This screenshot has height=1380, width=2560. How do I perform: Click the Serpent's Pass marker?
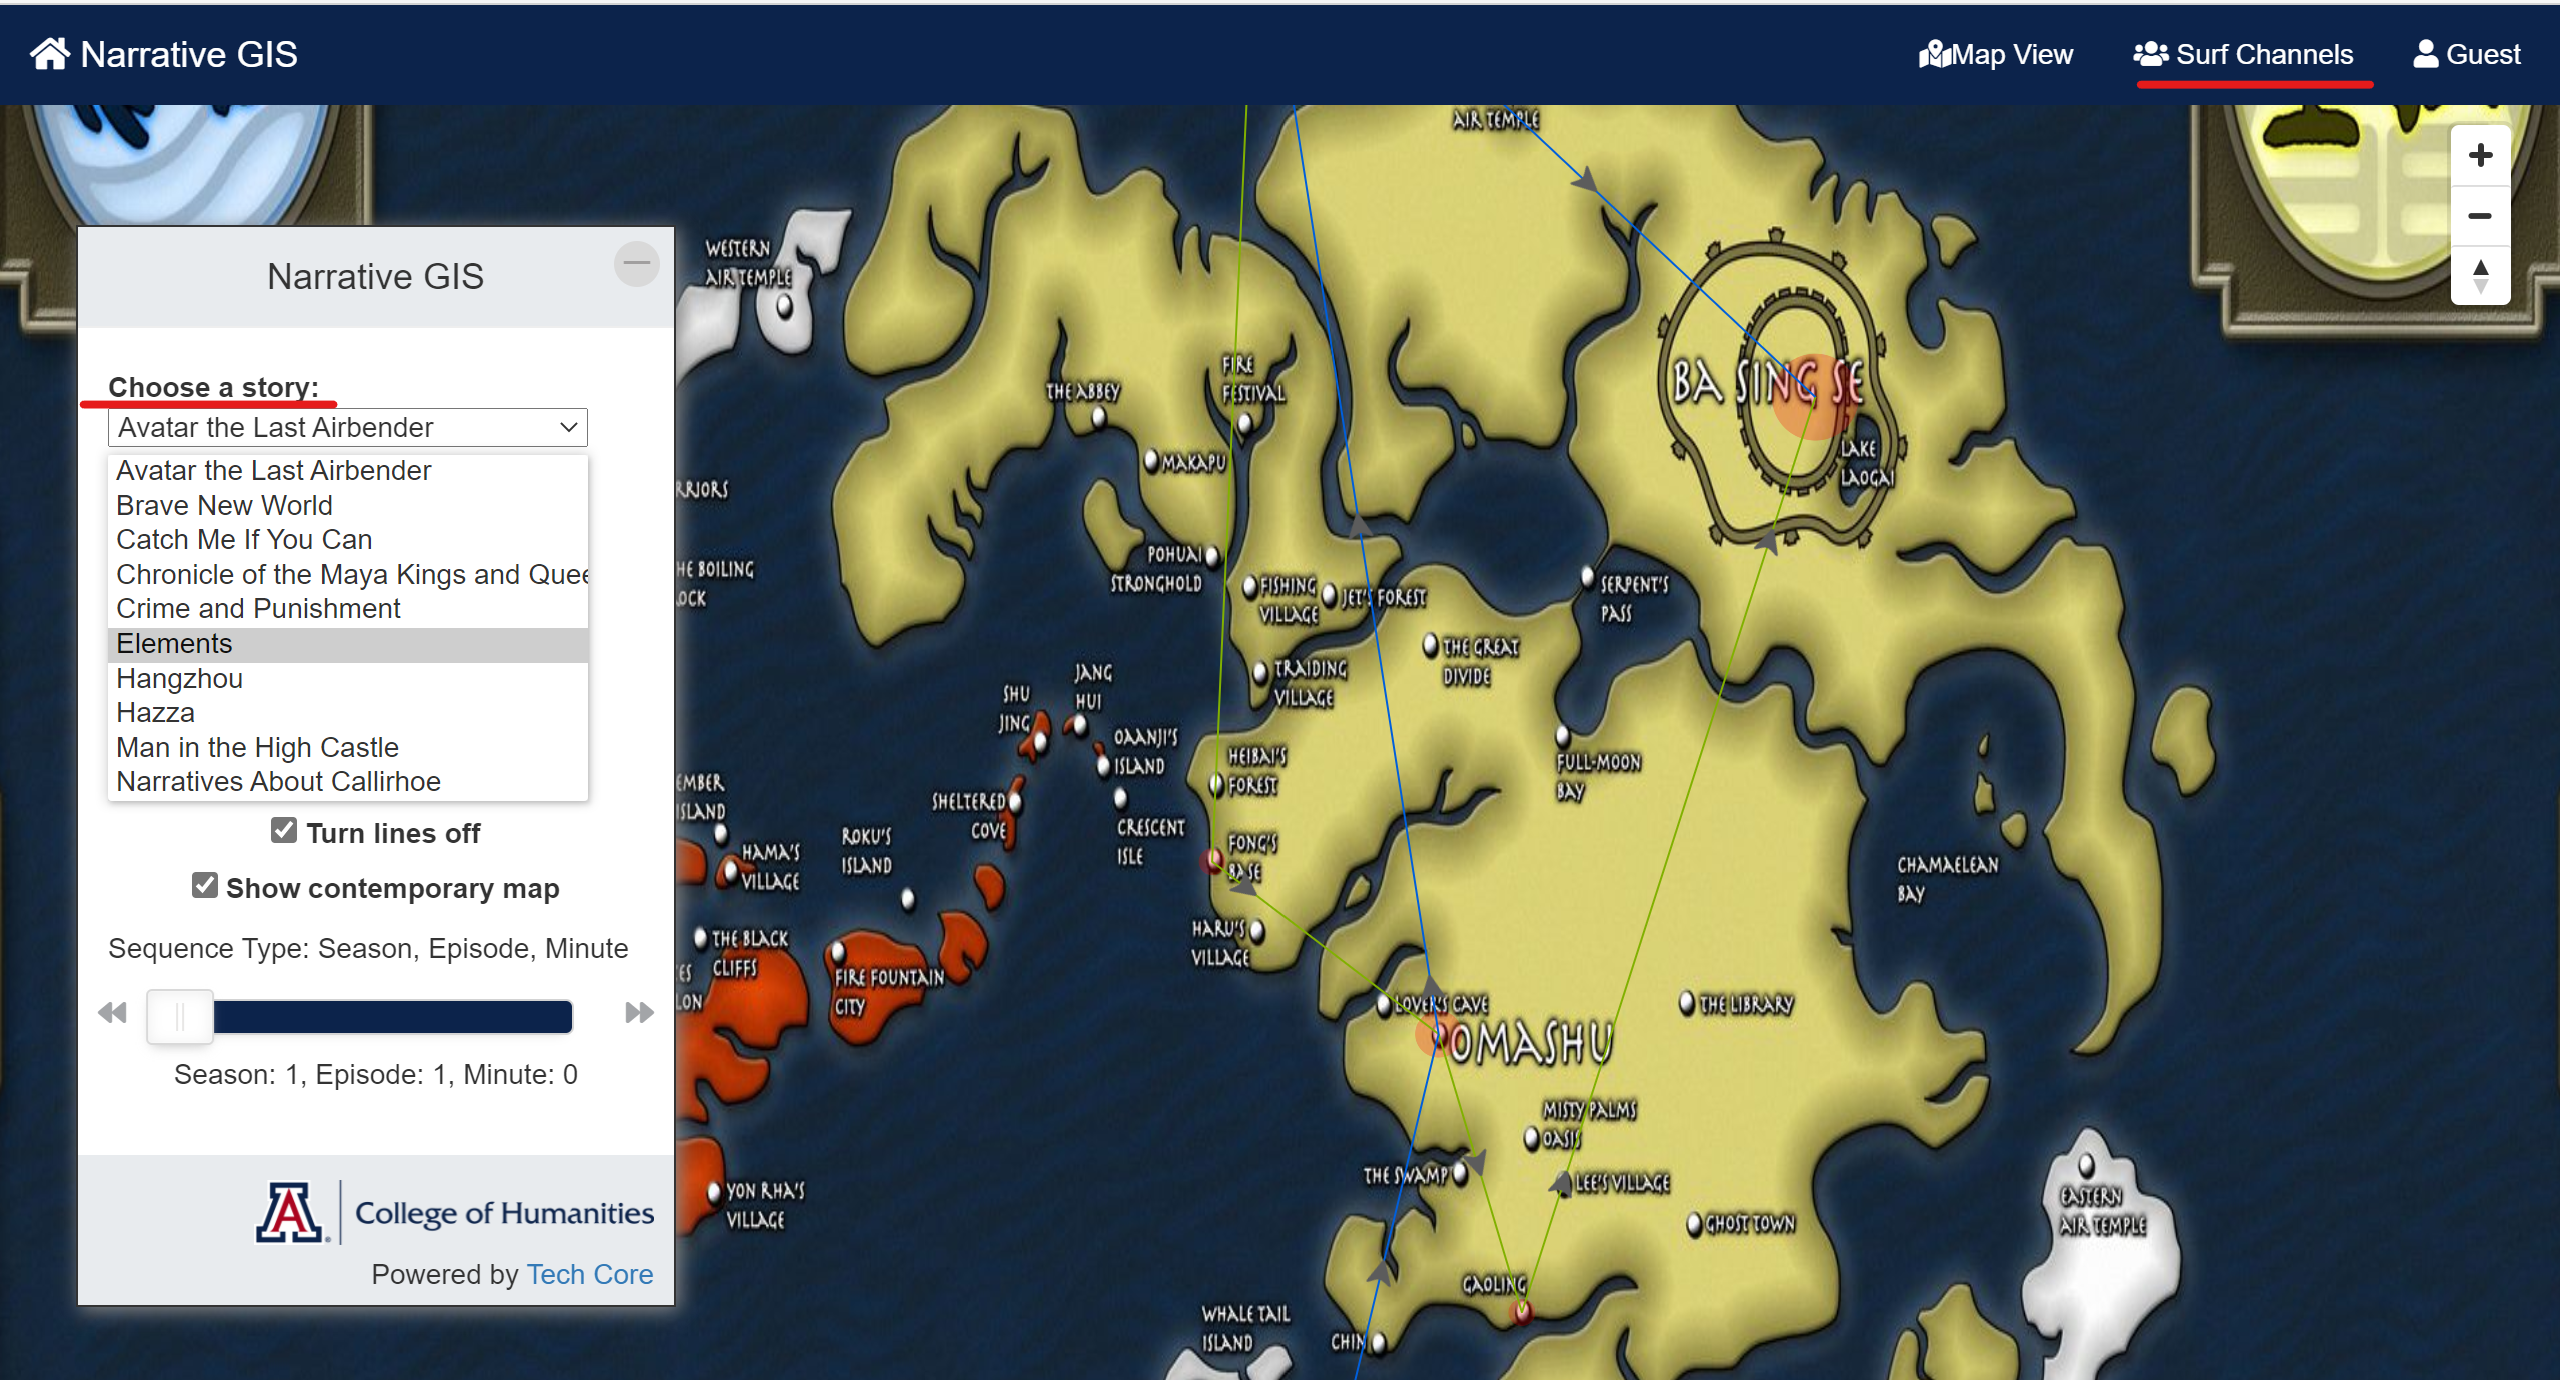(1587, 577)
